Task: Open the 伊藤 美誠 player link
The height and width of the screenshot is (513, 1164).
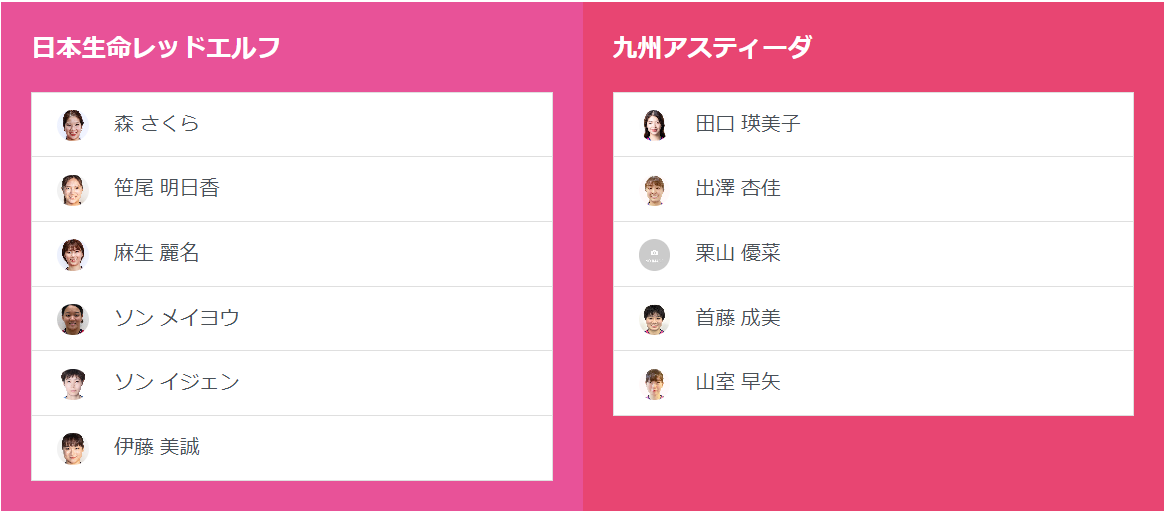Action: pyautogui.click(x=157, y=447)
